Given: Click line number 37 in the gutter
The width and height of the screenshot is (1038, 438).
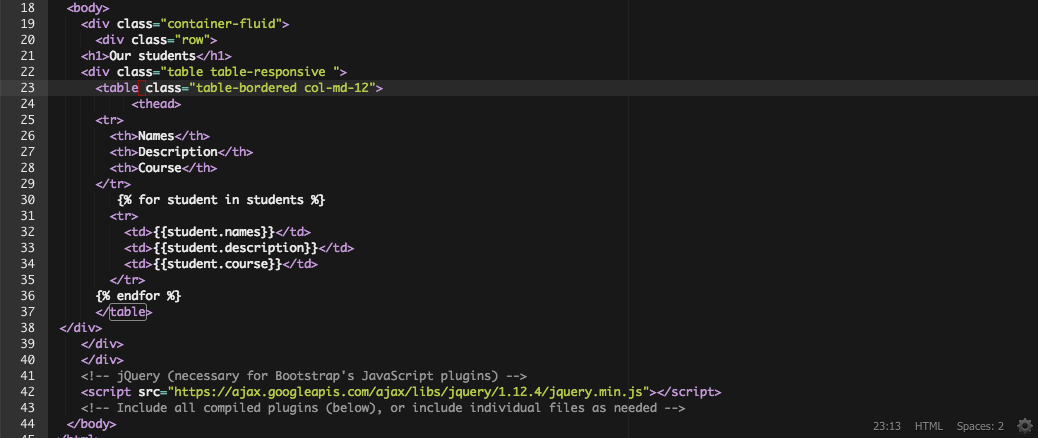Looking at the screenshot, I should click(x=28, y=312).
